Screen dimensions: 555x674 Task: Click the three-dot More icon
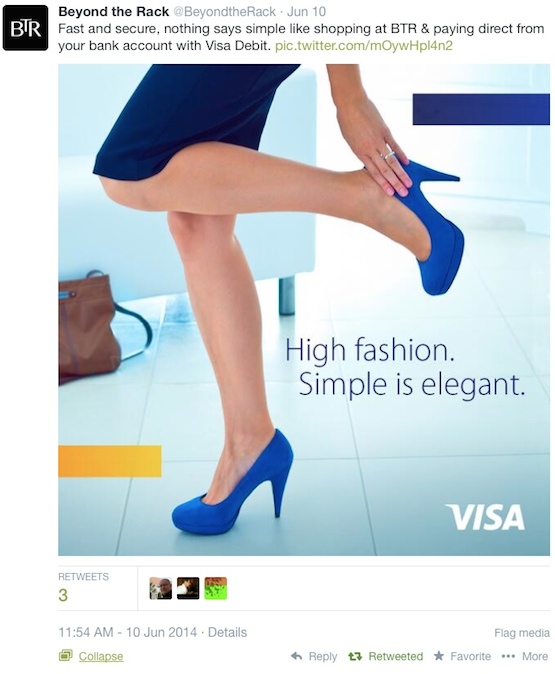click(508, 656)
